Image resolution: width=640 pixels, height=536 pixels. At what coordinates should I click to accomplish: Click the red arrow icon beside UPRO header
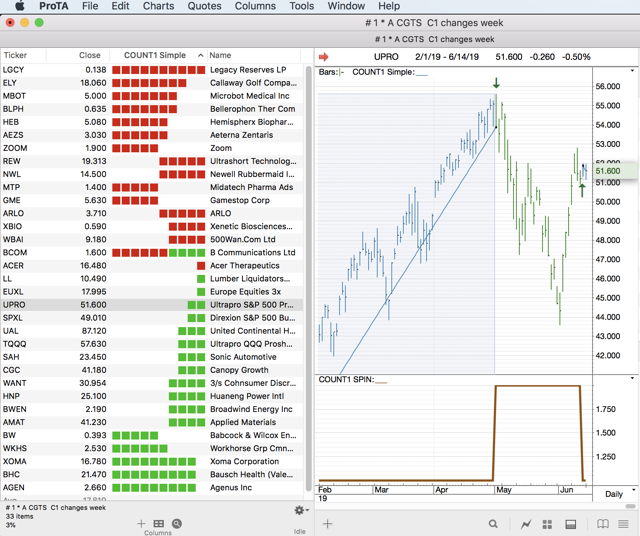pyautogui.click(x=324, y=57)
